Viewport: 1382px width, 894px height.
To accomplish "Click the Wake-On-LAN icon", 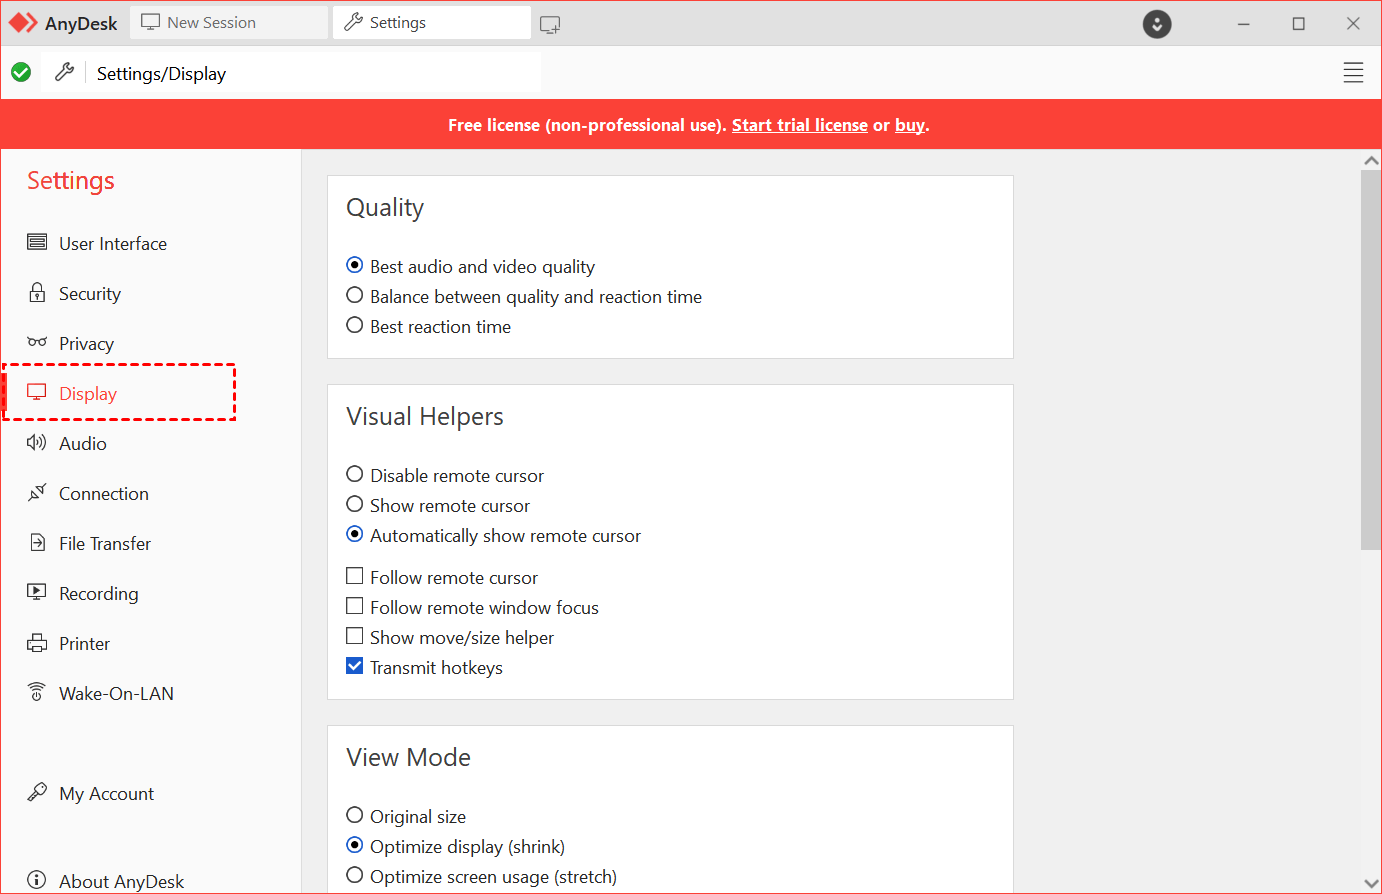I will [37, 692].
